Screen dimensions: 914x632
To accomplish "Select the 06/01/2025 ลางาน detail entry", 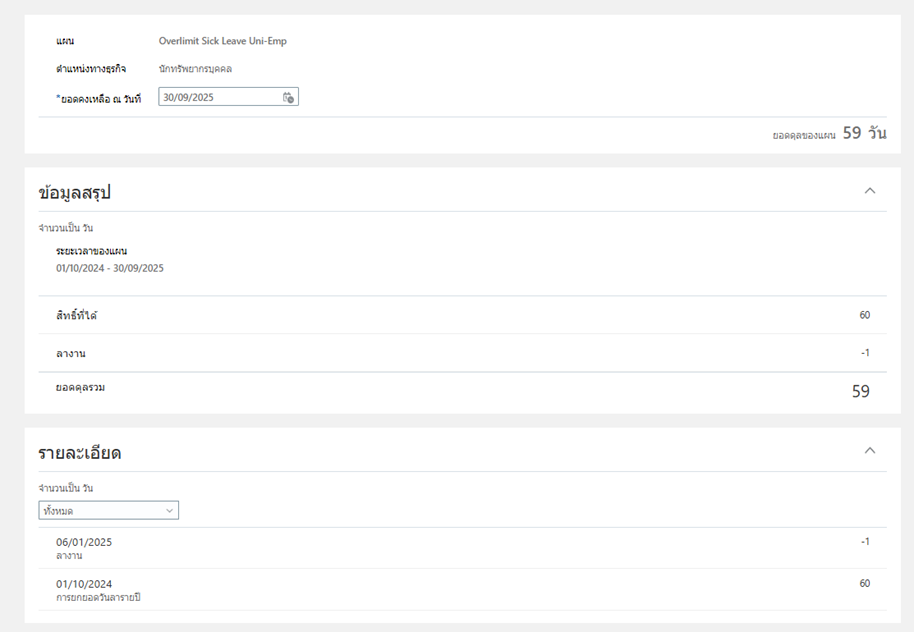I will click(x=84, y=548).
